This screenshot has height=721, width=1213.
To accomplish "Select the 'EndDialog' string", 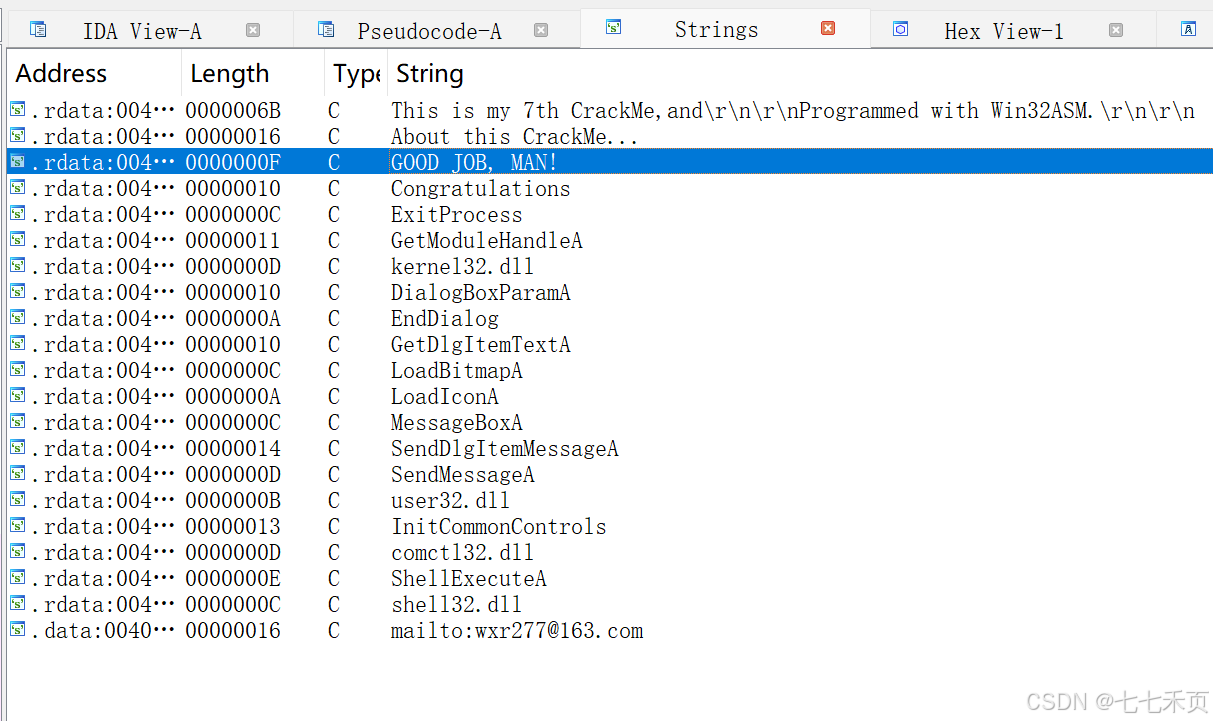I will click(444, 319).
